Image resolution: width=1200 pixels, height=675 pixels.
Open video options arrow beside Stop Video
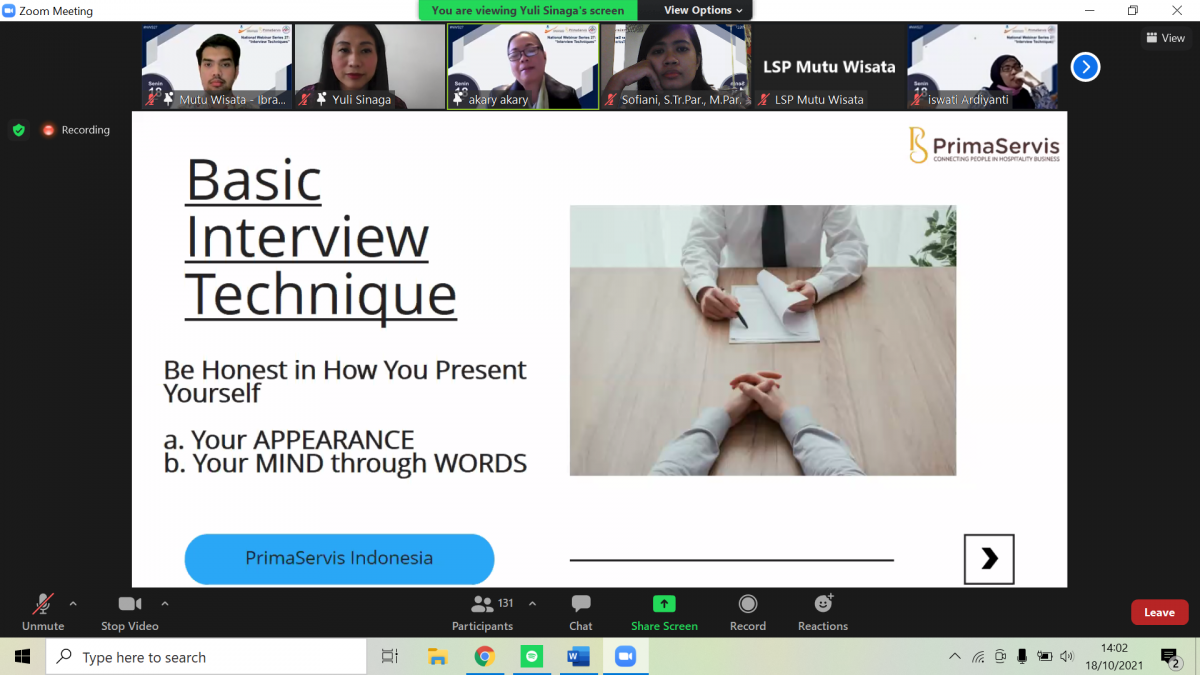click(x=165, y=604)
